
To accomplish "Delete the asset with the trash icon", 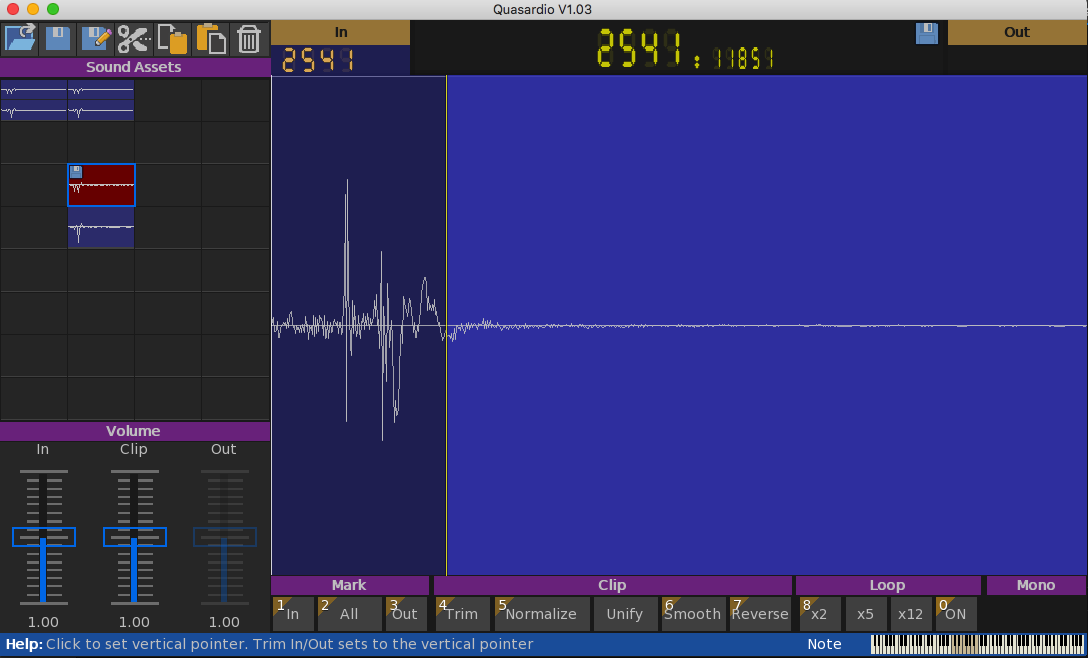I will [x=248, y=39].
